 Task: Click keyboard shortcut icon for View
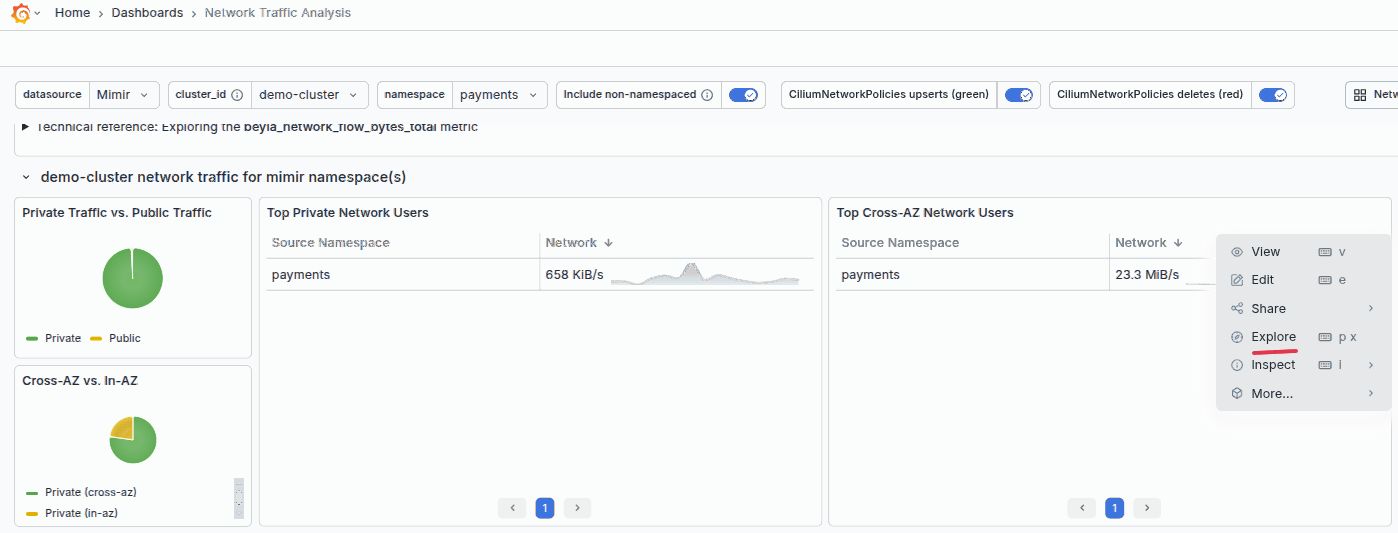pyautogui.click(x=1325, y=252)
